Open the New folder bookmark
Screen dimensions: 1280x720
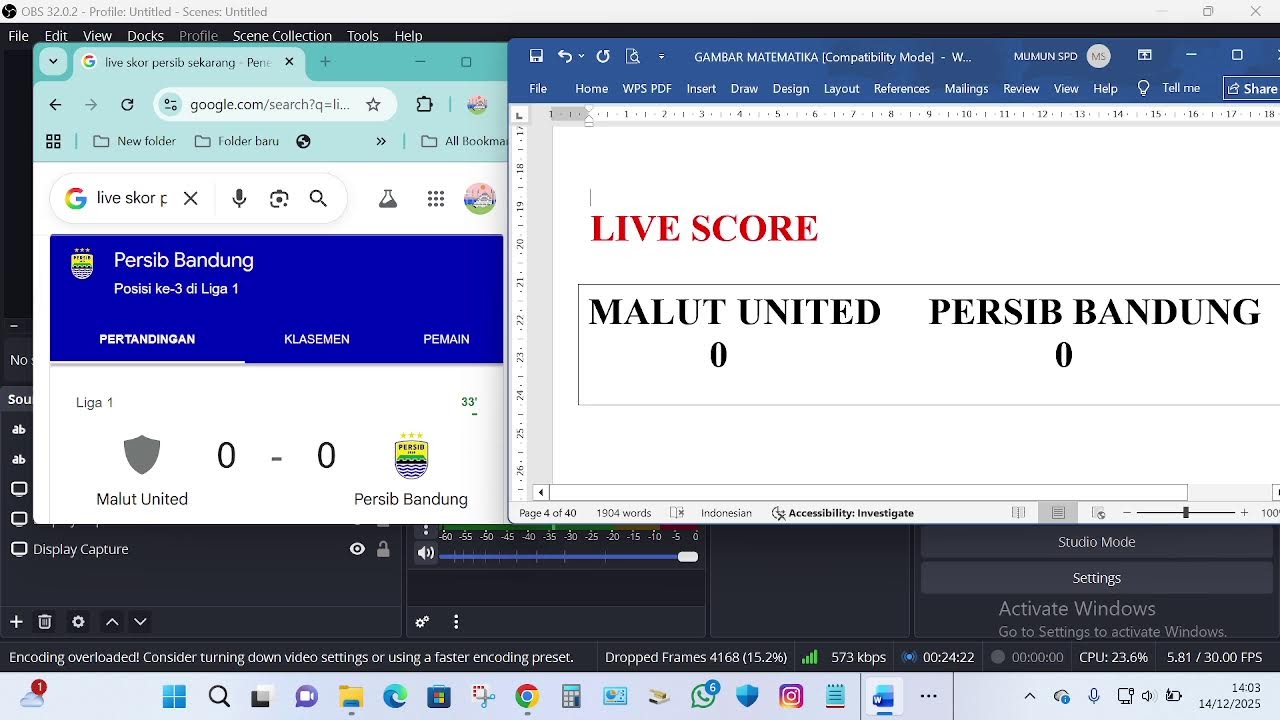134,141
